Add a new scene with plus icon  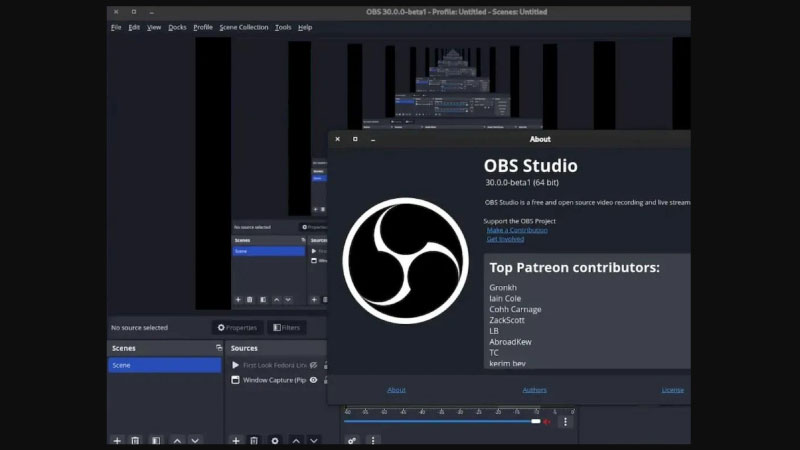tap(117, 440)
